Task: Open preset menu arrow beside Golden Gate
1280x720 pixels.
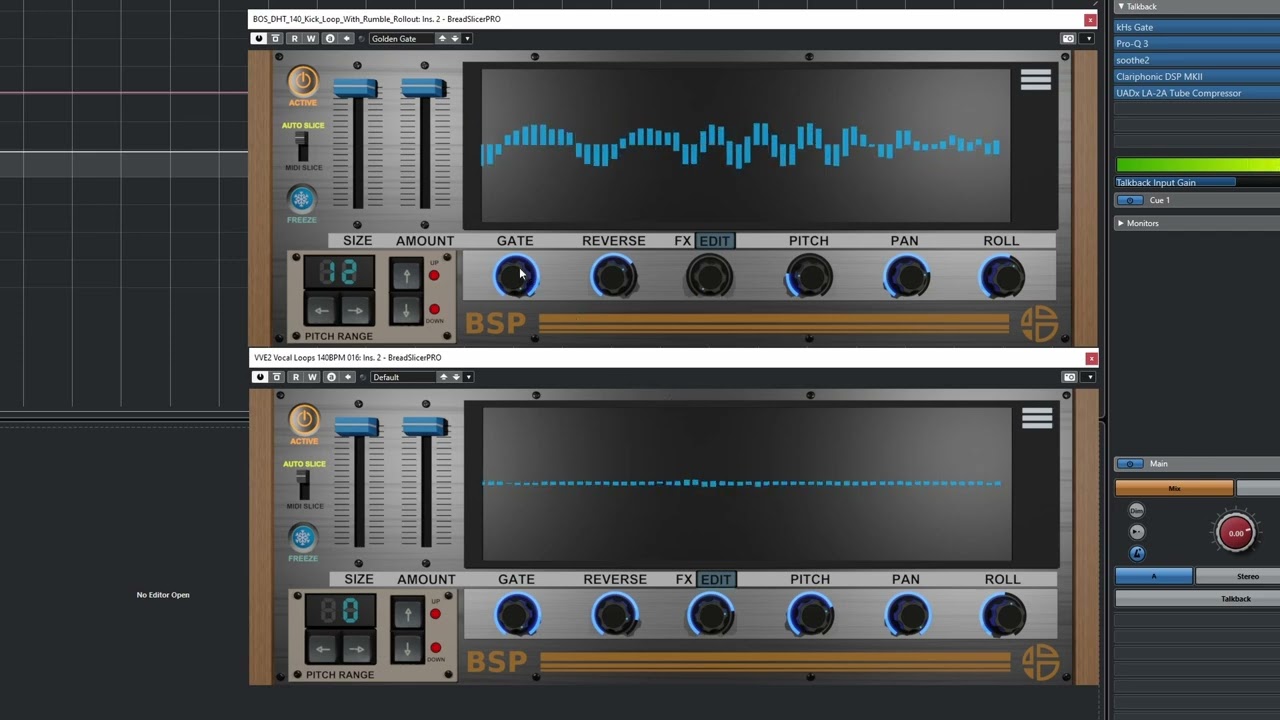Action: (467, 39)
